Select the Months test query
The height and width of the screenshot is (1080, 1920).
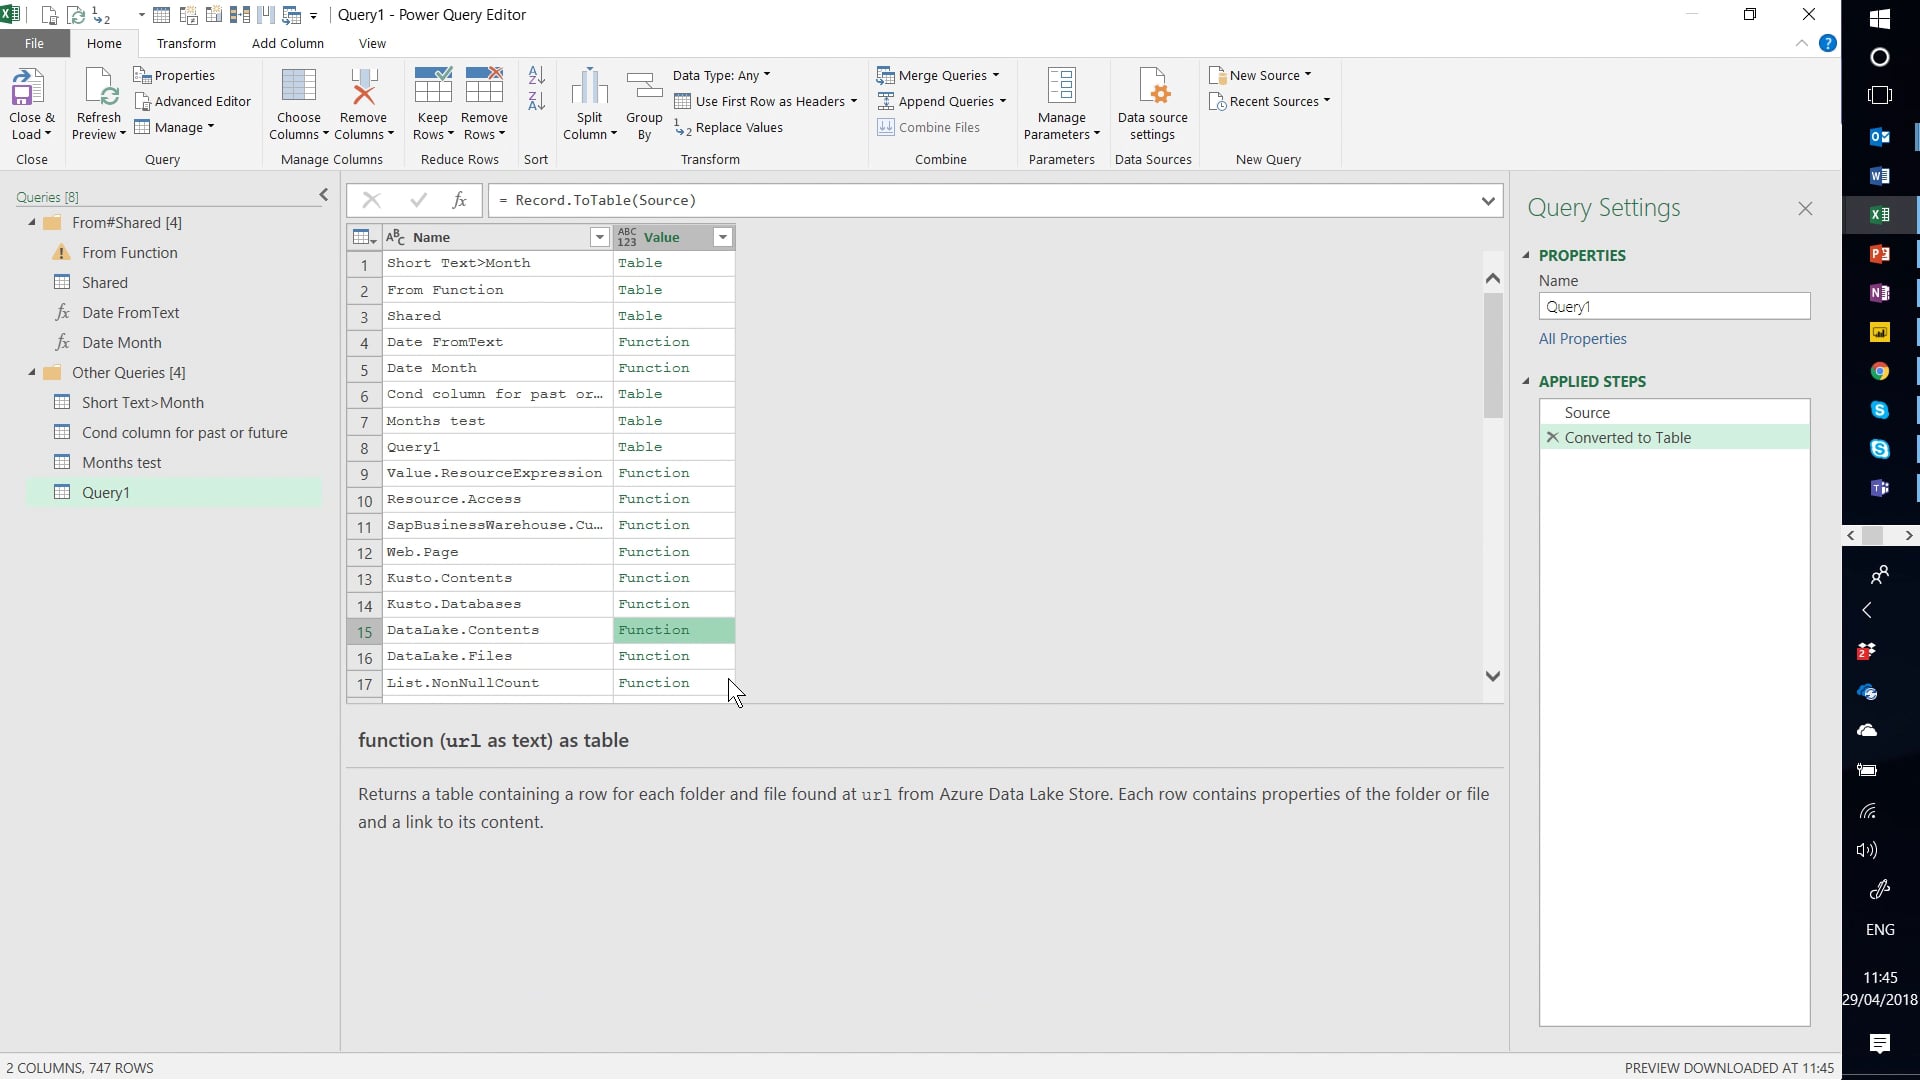coord(121,462)
